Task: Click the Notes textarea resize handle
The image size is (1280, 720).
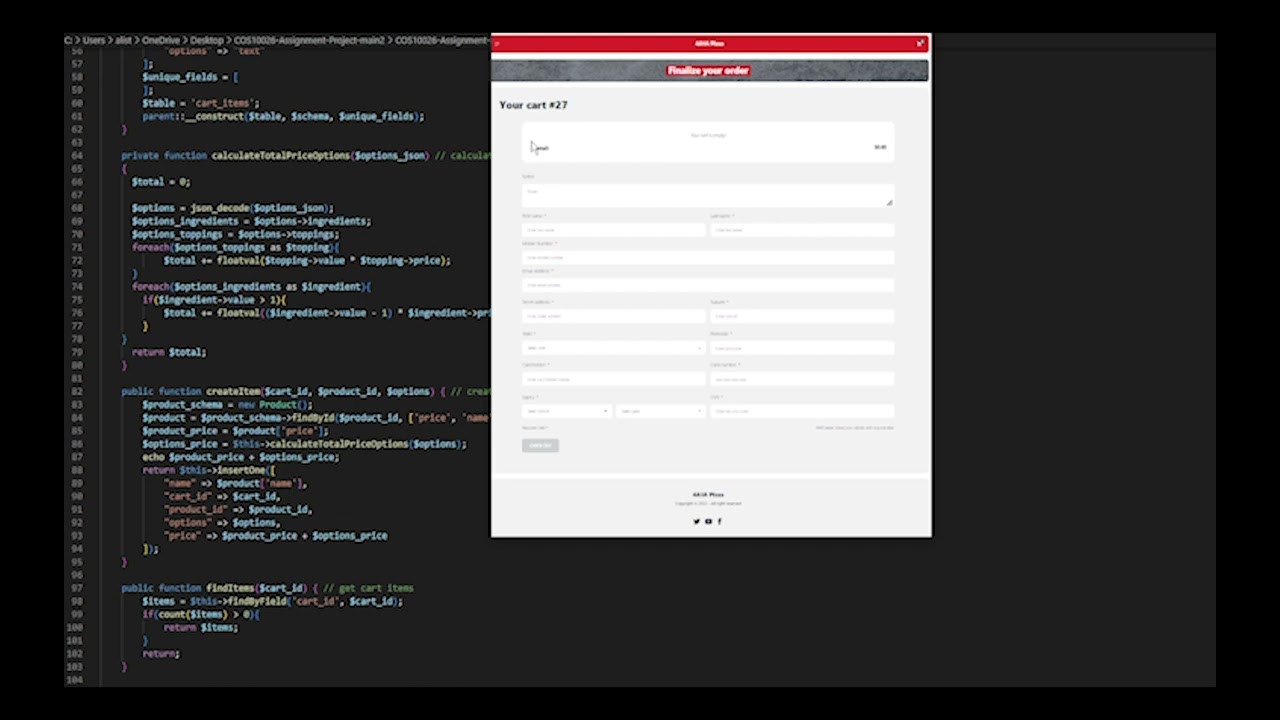Action: coord(889,203)
